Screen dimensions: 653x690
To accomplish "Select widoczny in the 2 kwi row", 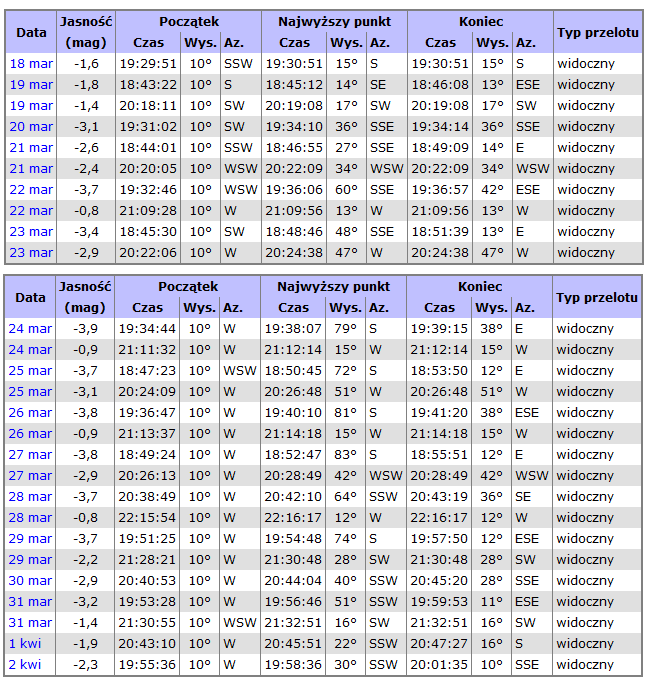I will (x=585, y=665).
